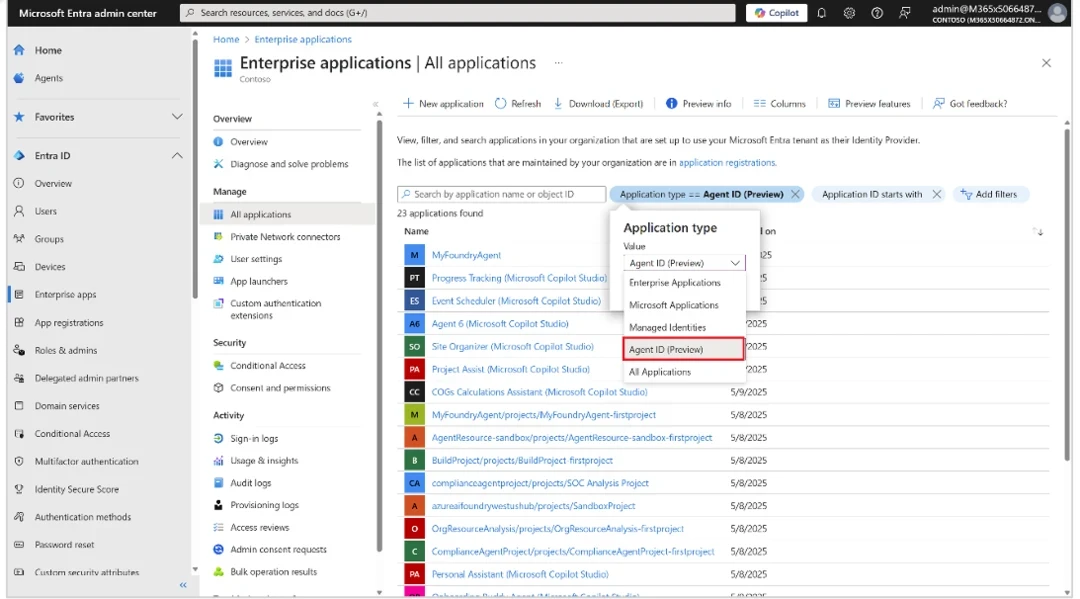This screenshot has height=599, width=1080.
Task: Collapse the Entra ID section
Action: pos(177,156)
